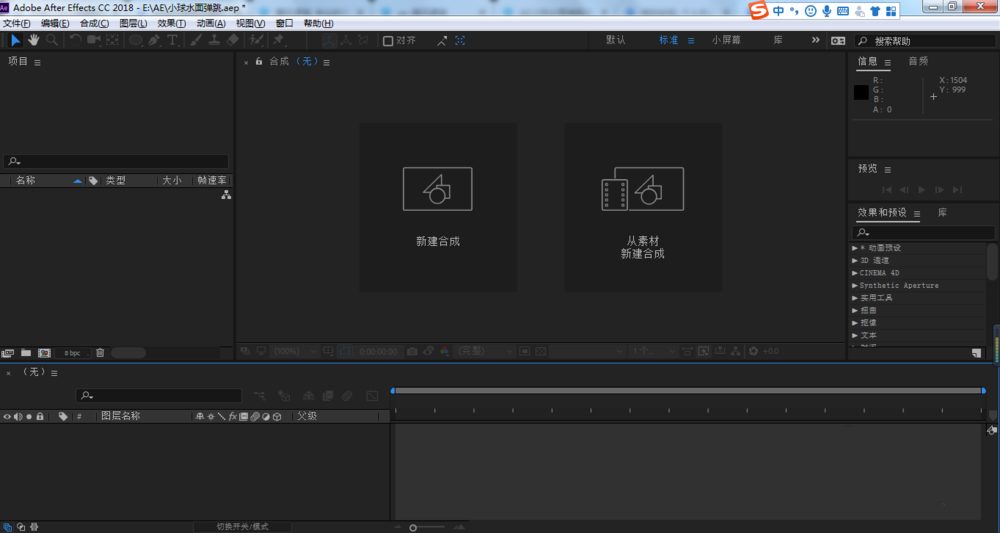Select the Pen tool
The image size is (1000, 533).
tap(154, 40)
